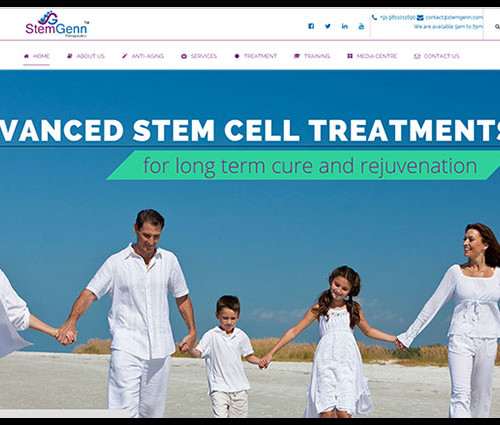Viewport: 500px width, 425px height.
Task: Open the Services menu item
Action: 199,56
